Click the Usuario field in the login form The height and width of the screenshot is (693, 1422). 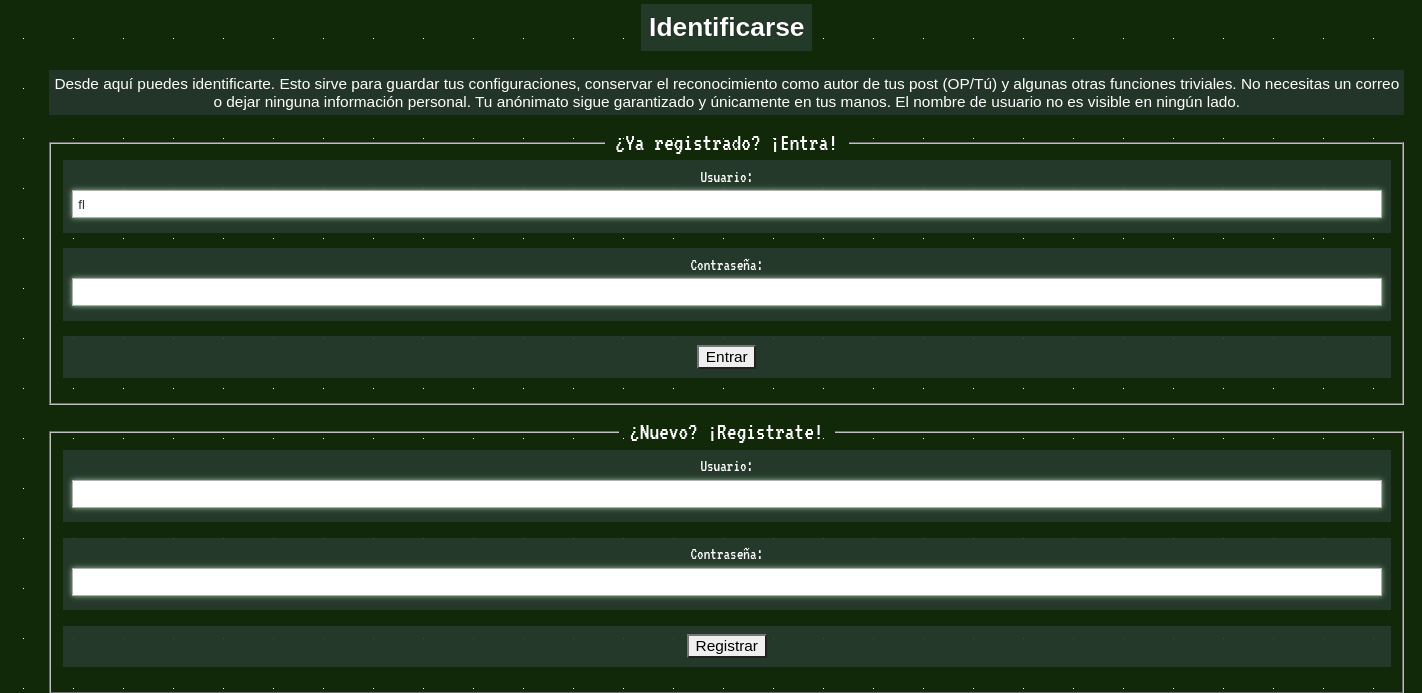(x=726, y=204)
